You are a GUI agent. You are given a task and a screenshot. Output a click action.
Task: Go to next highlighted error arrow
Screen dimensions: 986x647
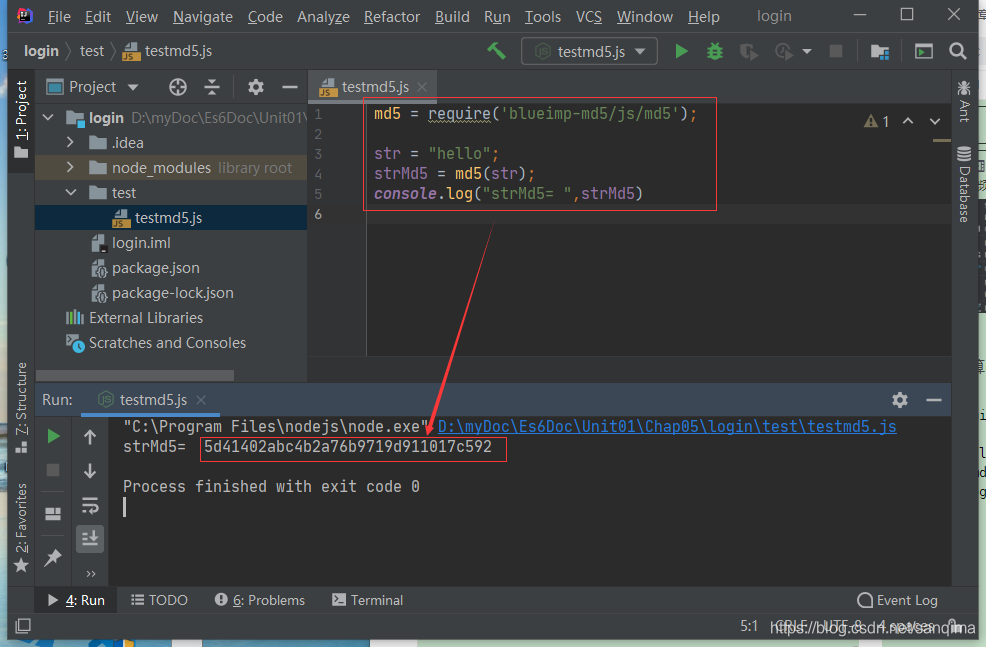935,121
